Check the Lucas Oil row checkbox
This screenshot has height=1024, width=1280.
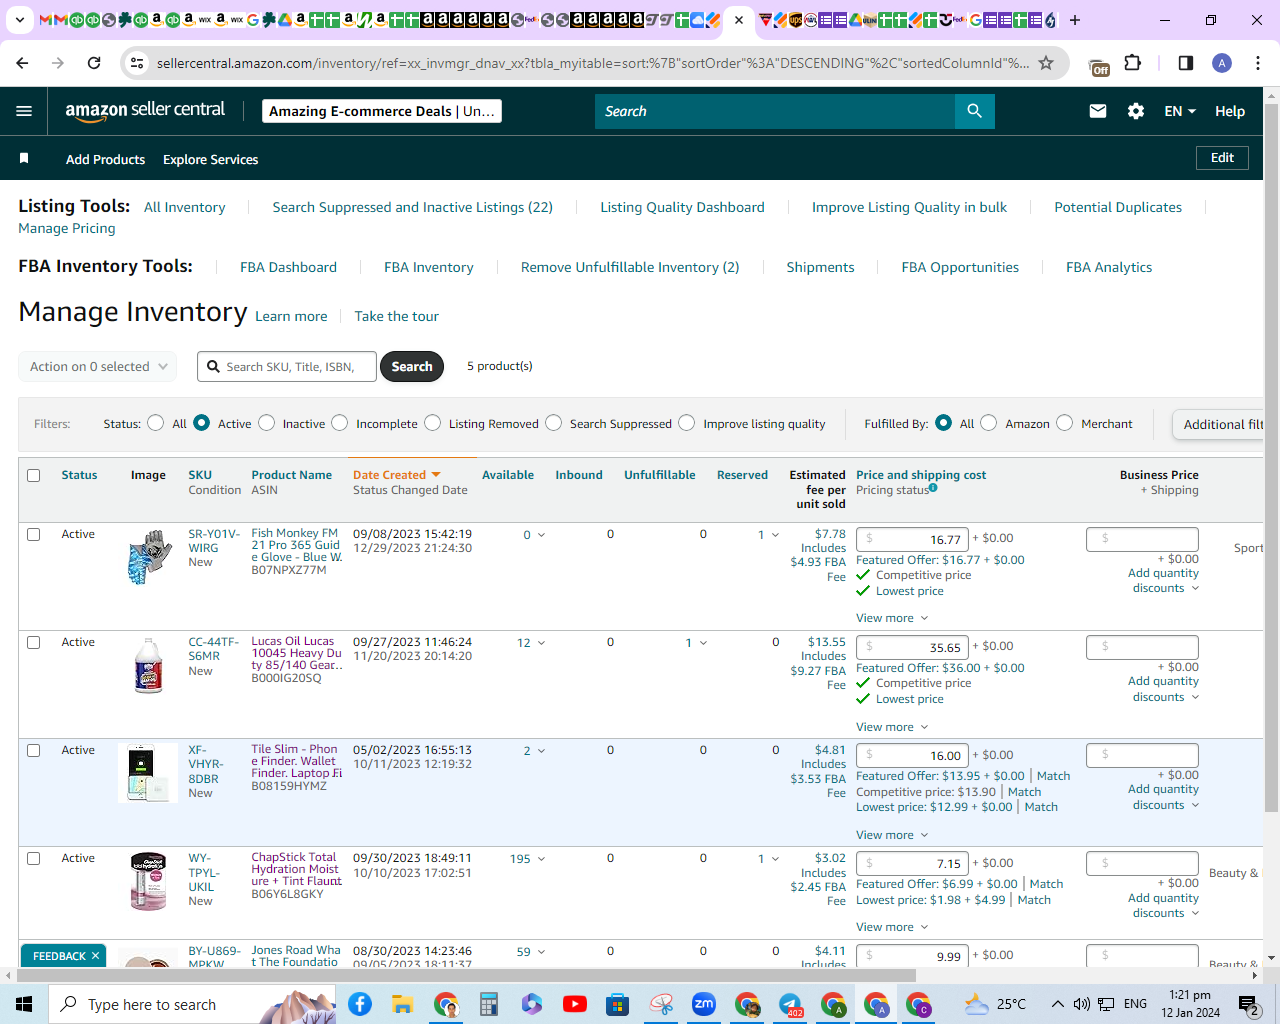(x=34, y=642)
